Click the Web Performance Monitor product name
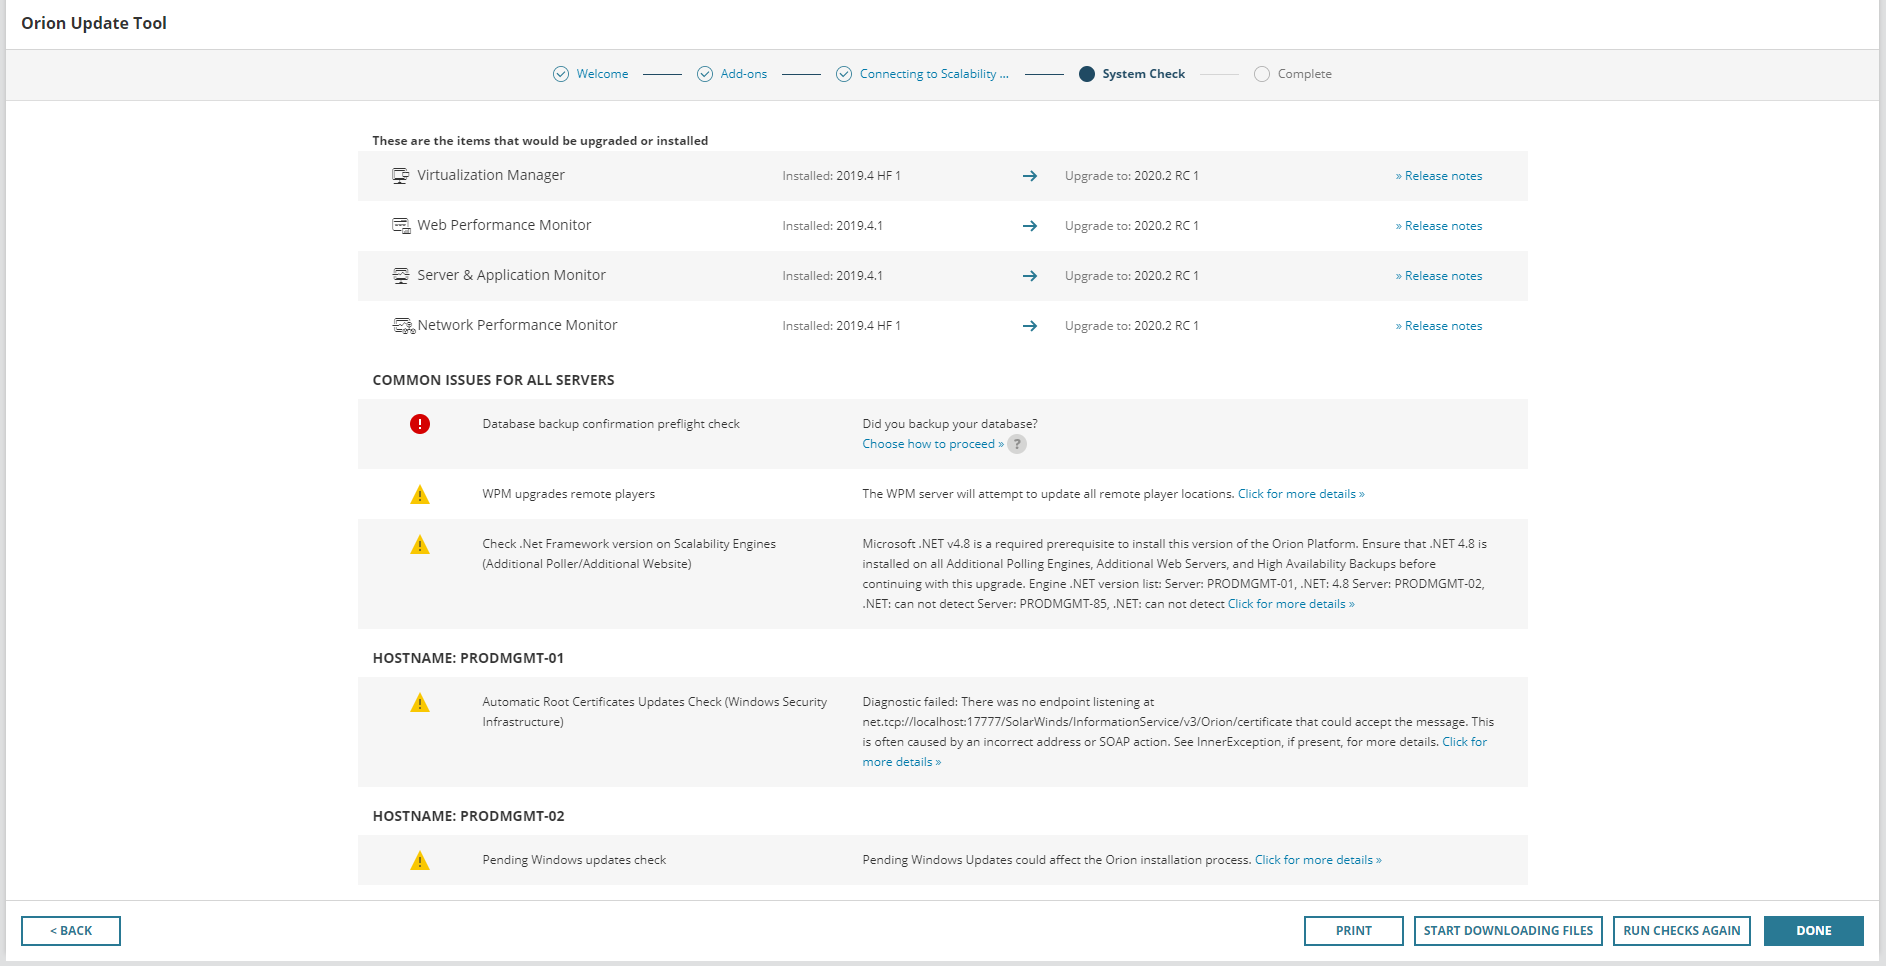The image size is (1886, 966). (x=504, y=226)
